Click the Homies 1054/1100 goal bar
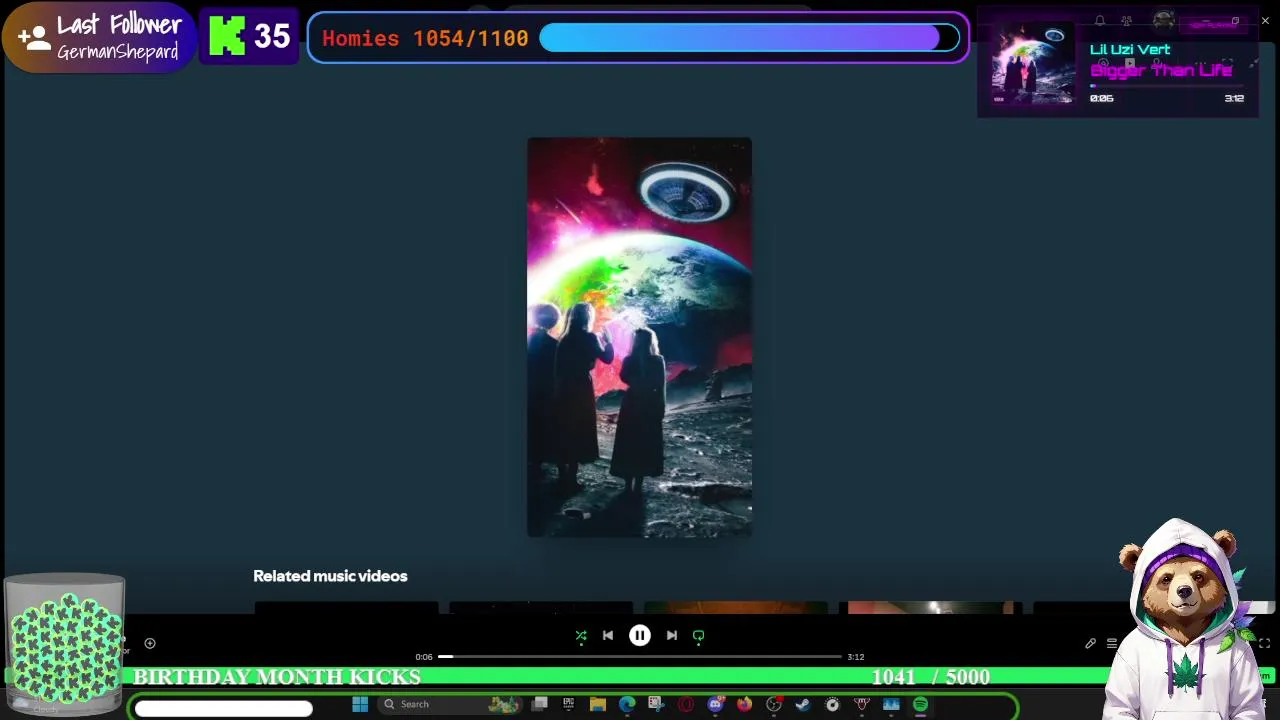The width and height of the screenshot is (1280, 720). [638, 38]
